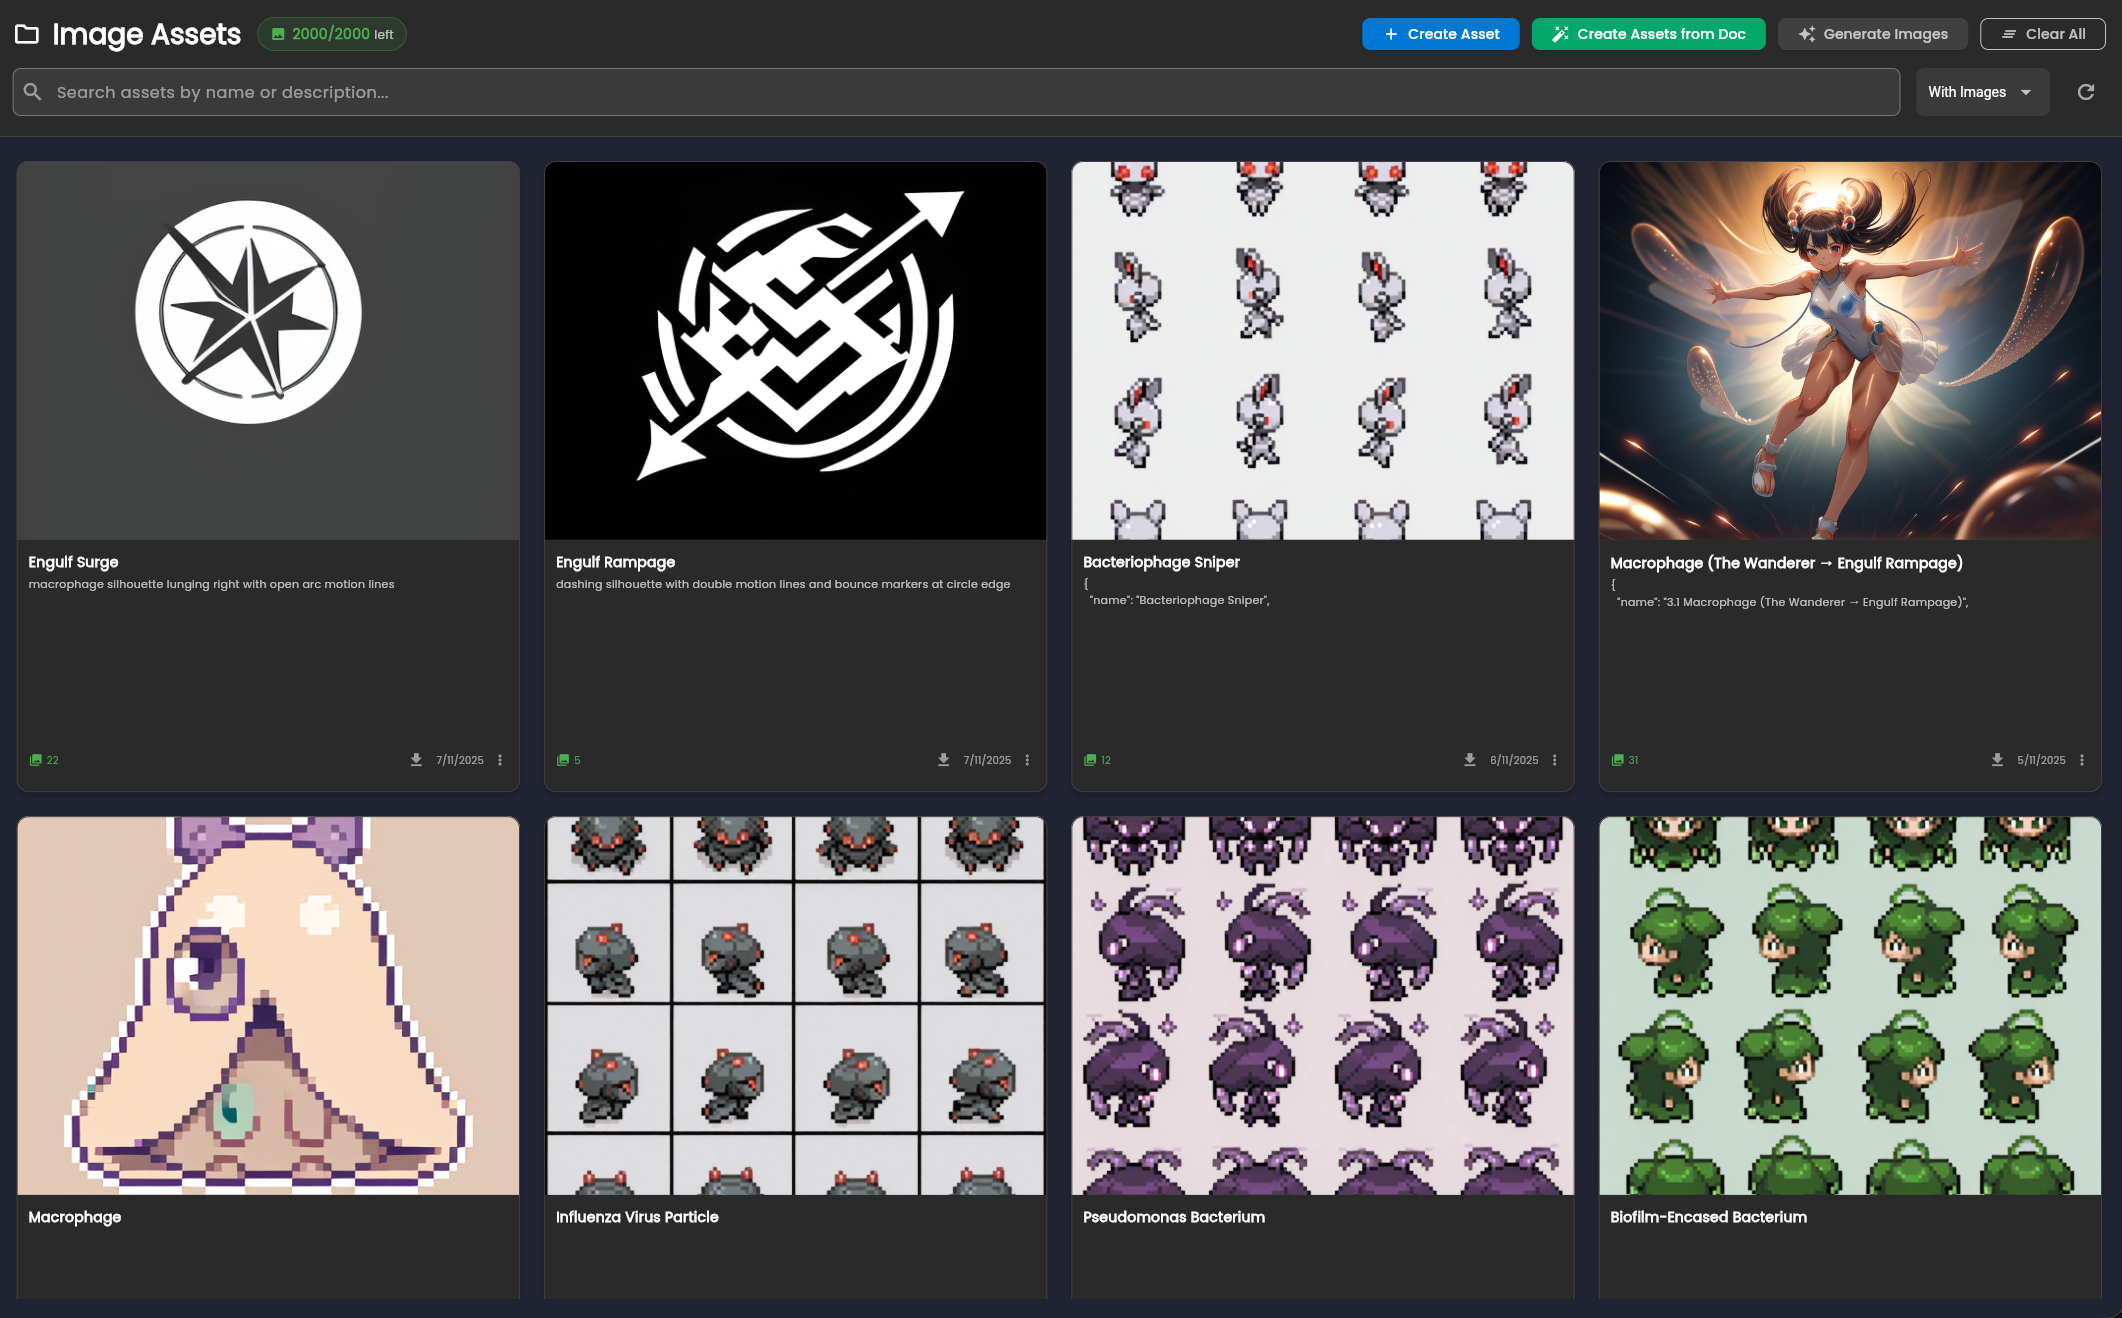Download the Bacteriophage Sniper asset
The image size is (2122, 1318).
click(1470, 760)
